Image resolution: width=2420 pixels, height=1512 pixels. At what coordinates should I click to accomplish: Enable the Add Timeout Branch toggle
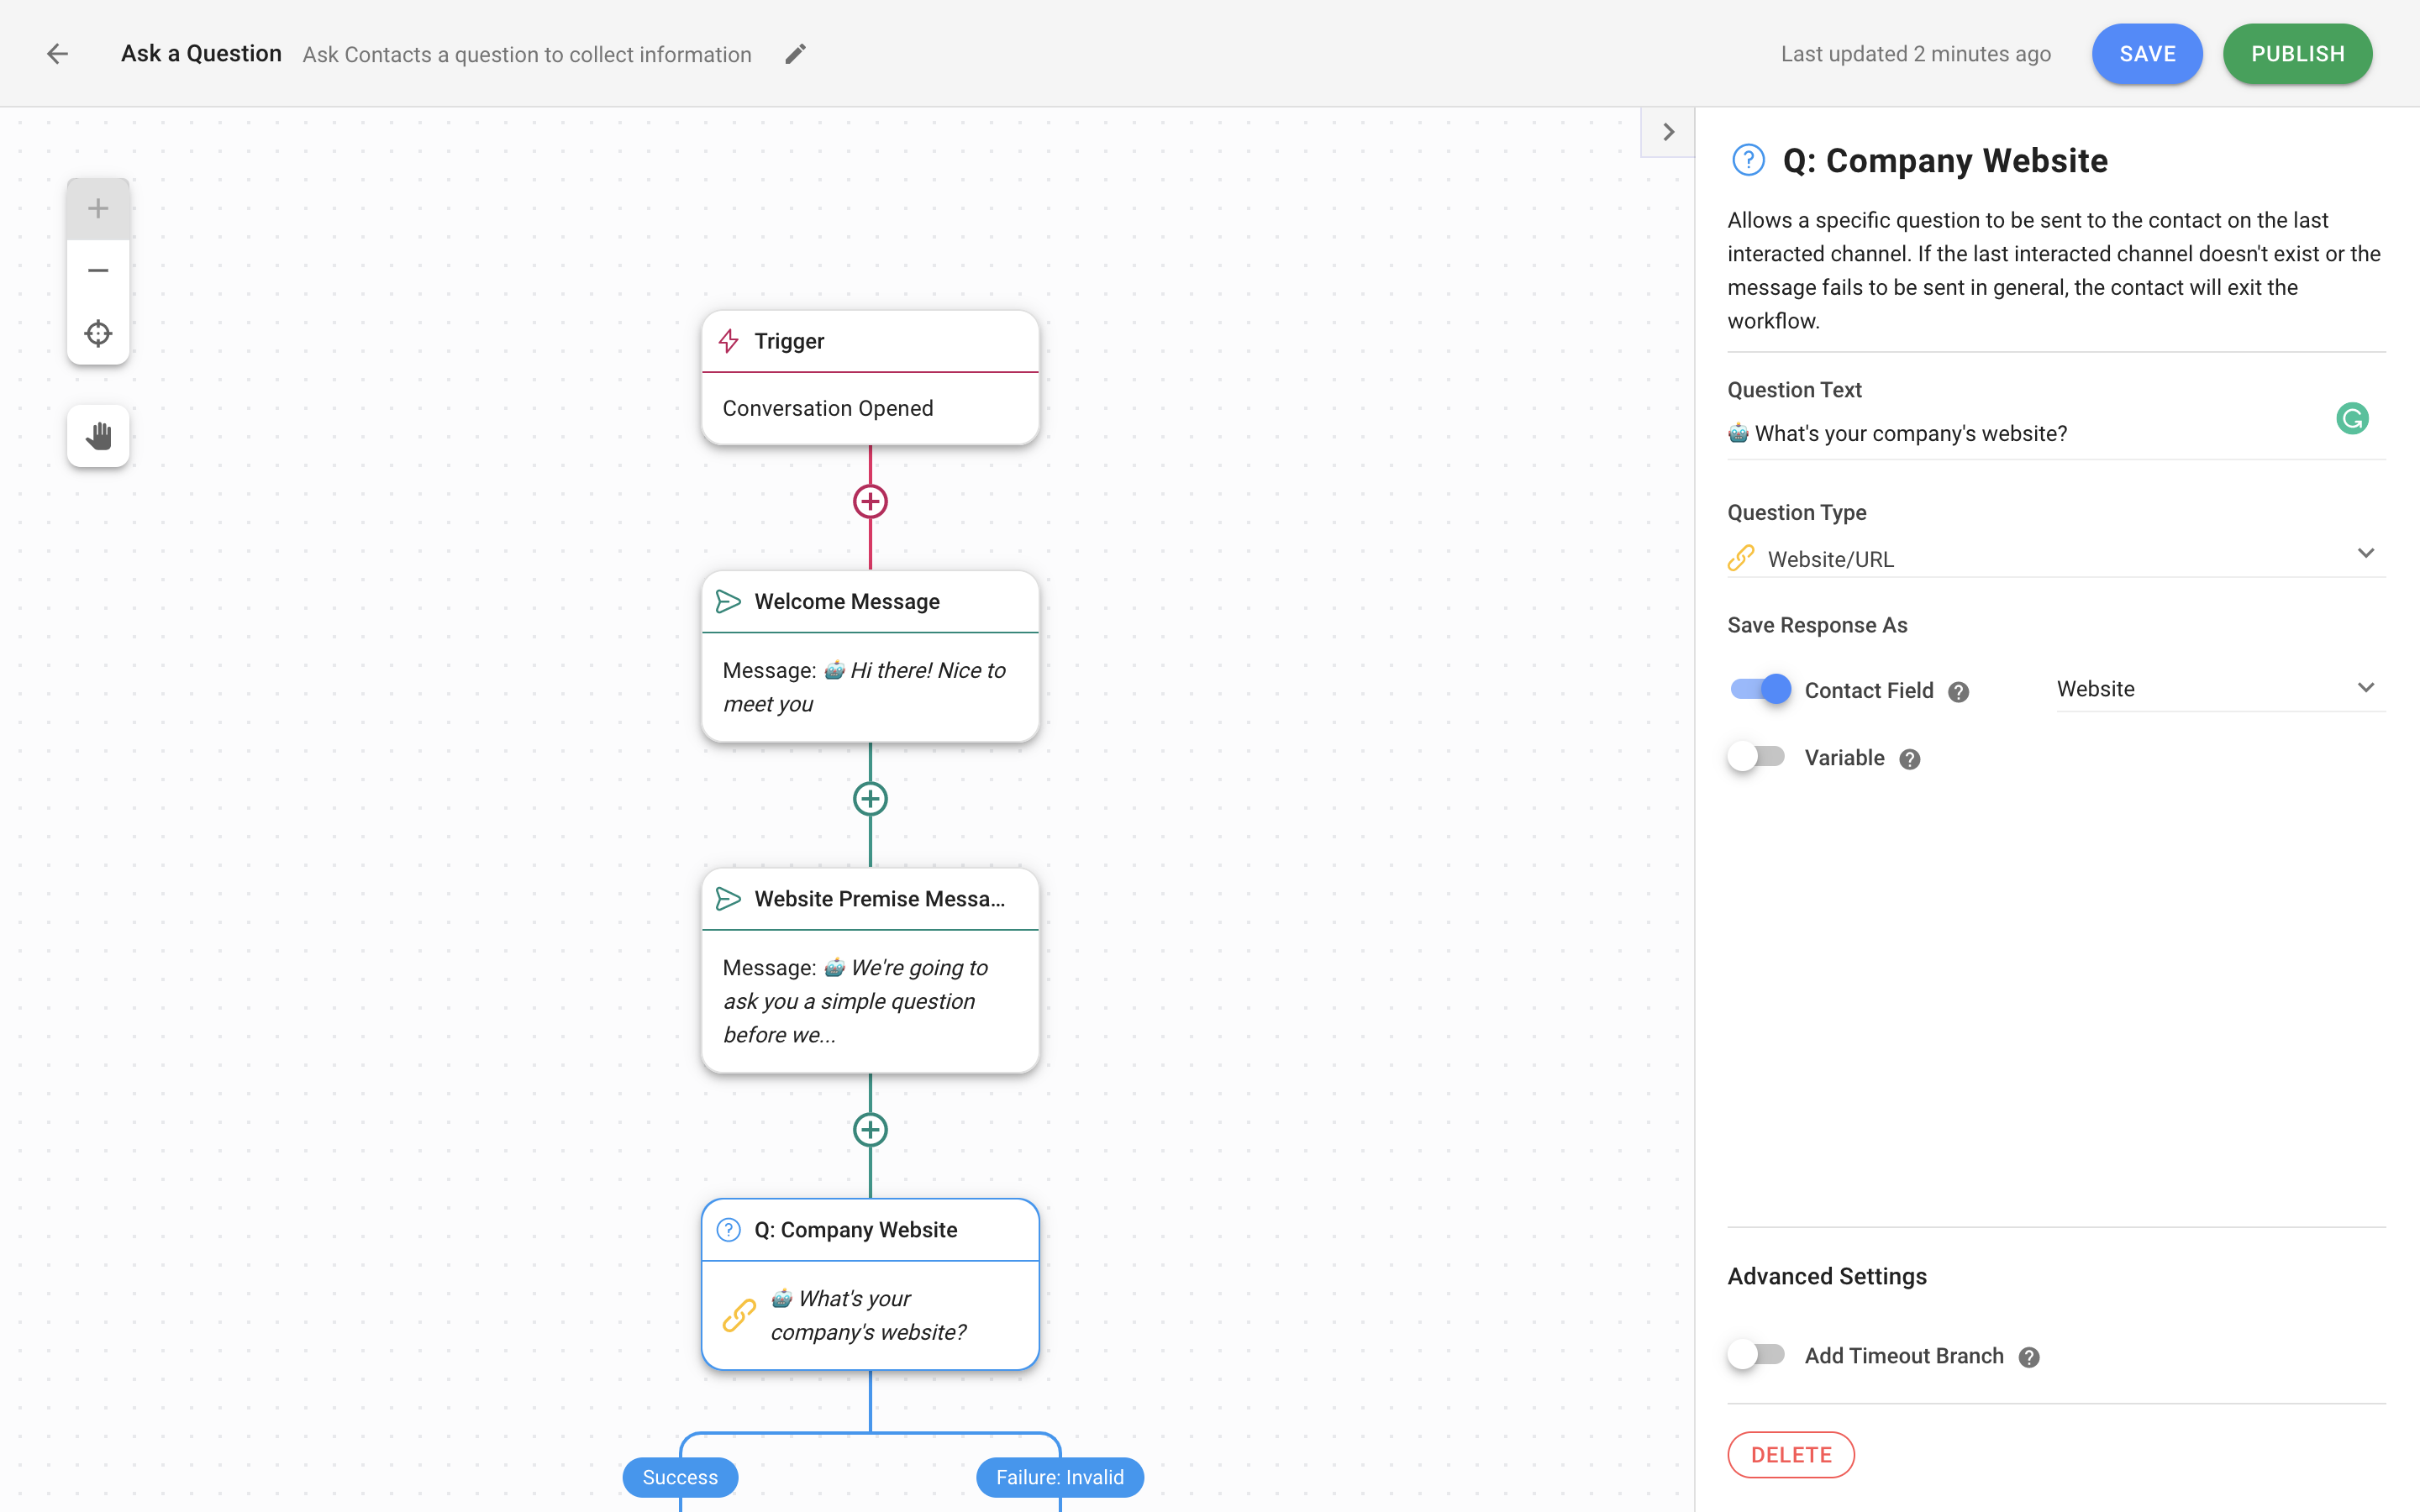pos(1756,1353)
